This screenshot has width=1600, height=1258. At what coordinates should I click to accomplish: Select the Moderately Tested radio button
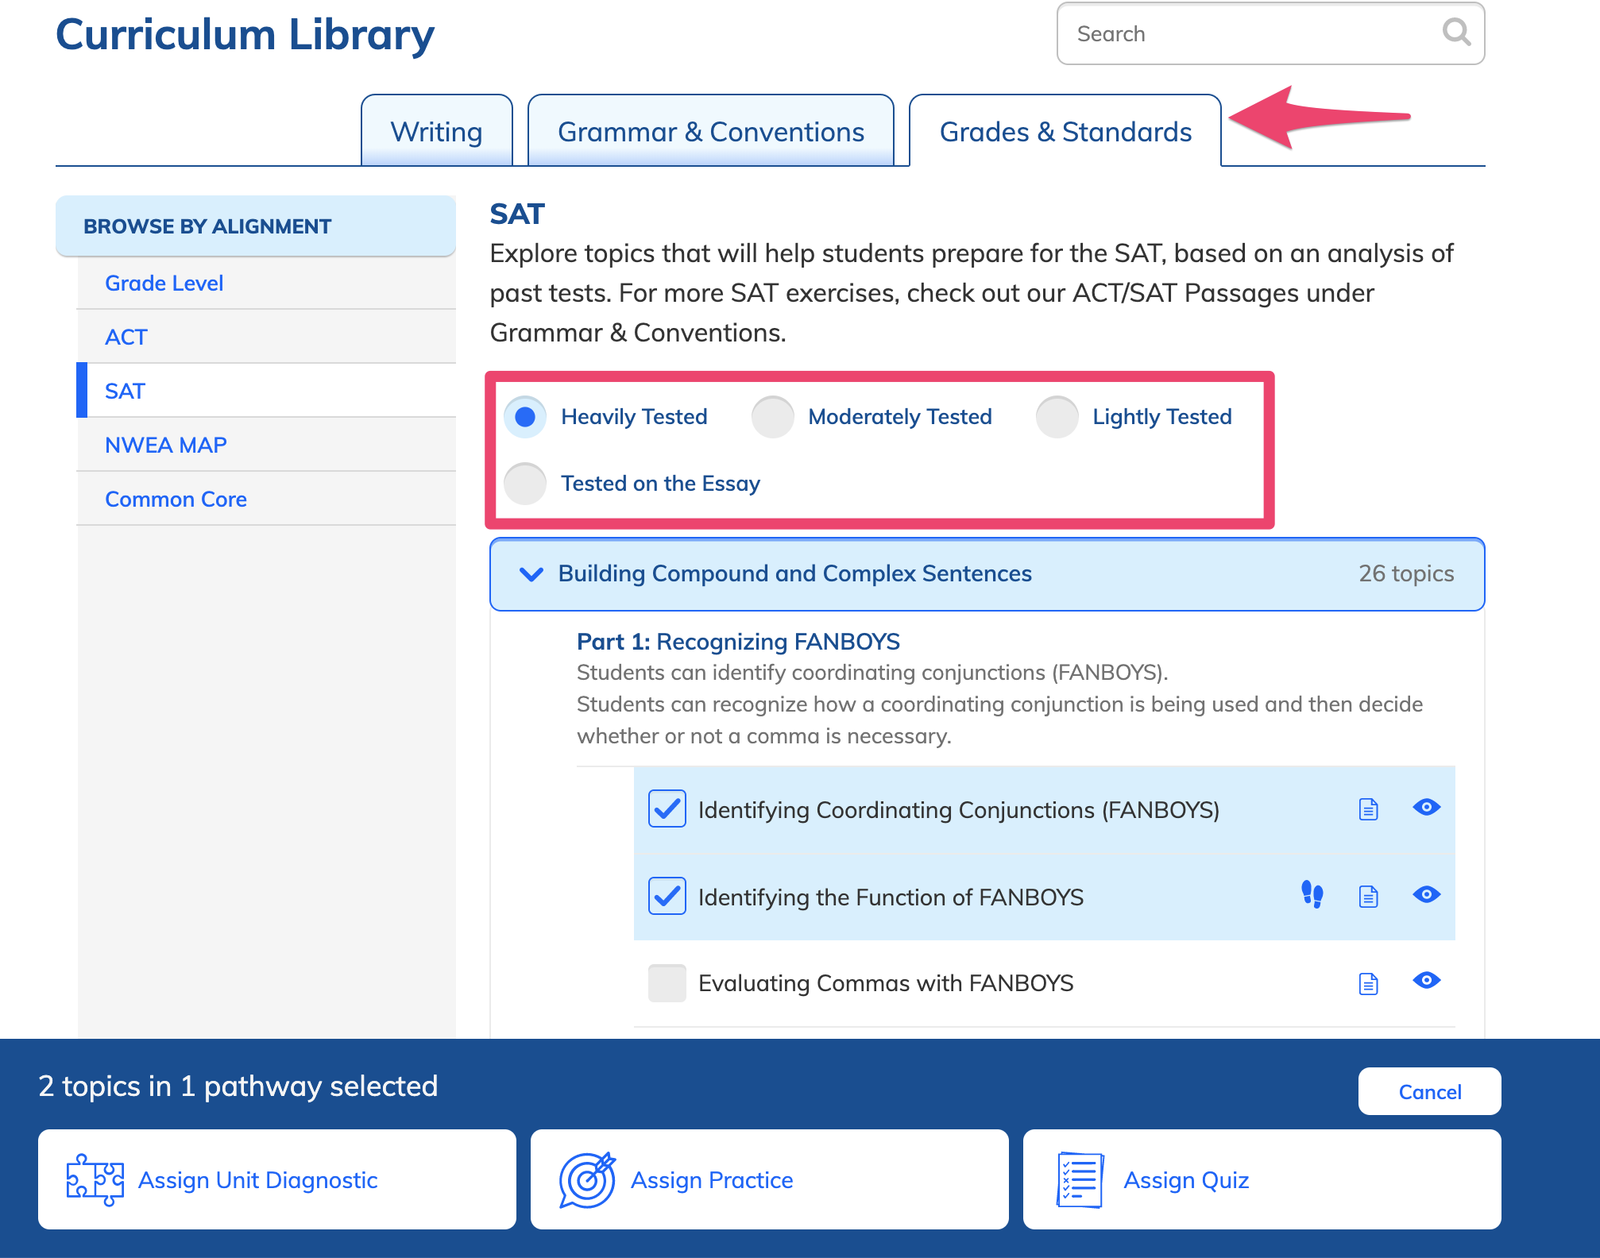[773, 417]
